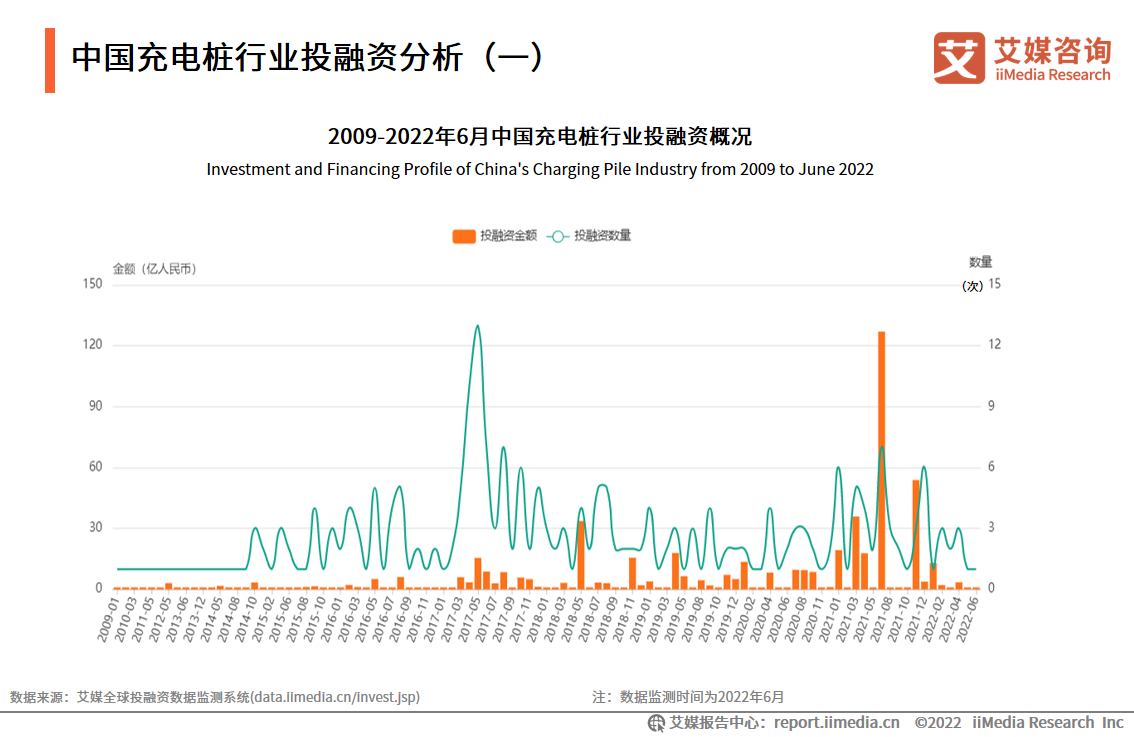The width and height of the screenshot is (1134, 737).
Task: Click the iiMedia orange logo icon
Action: coord(959,57)
